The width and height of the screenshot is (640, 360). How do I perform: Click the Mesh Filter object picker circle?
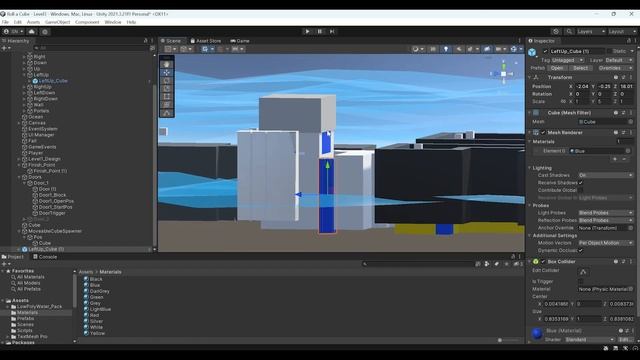pyautogui.click(x=630, y=122)
